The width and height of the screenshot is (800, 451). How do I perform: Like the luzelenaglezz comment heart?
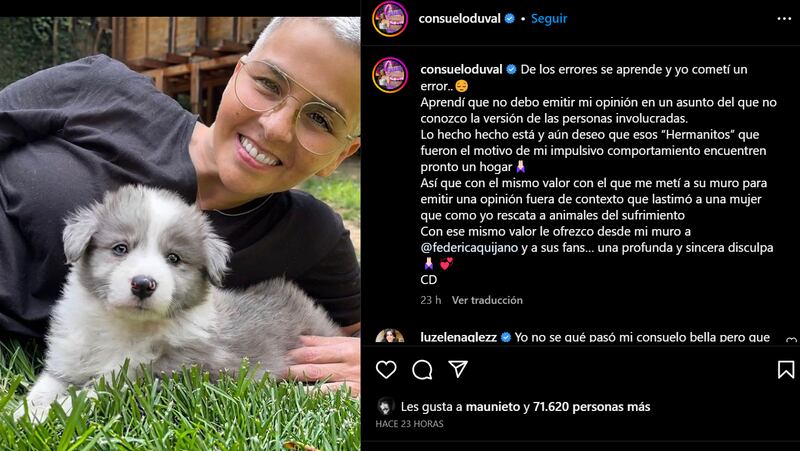[791, 339]
